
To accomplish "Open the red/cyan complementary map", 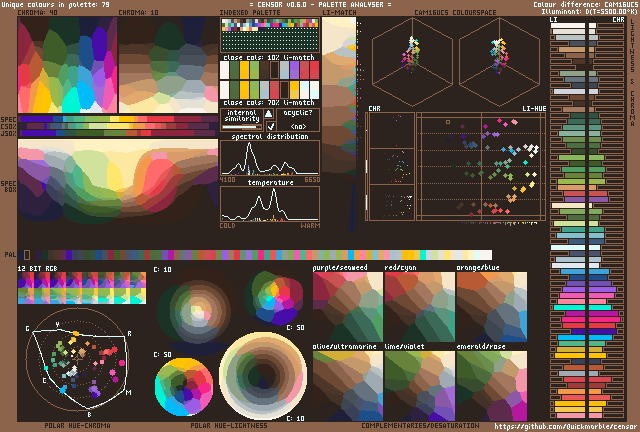I will coord(420,307).
